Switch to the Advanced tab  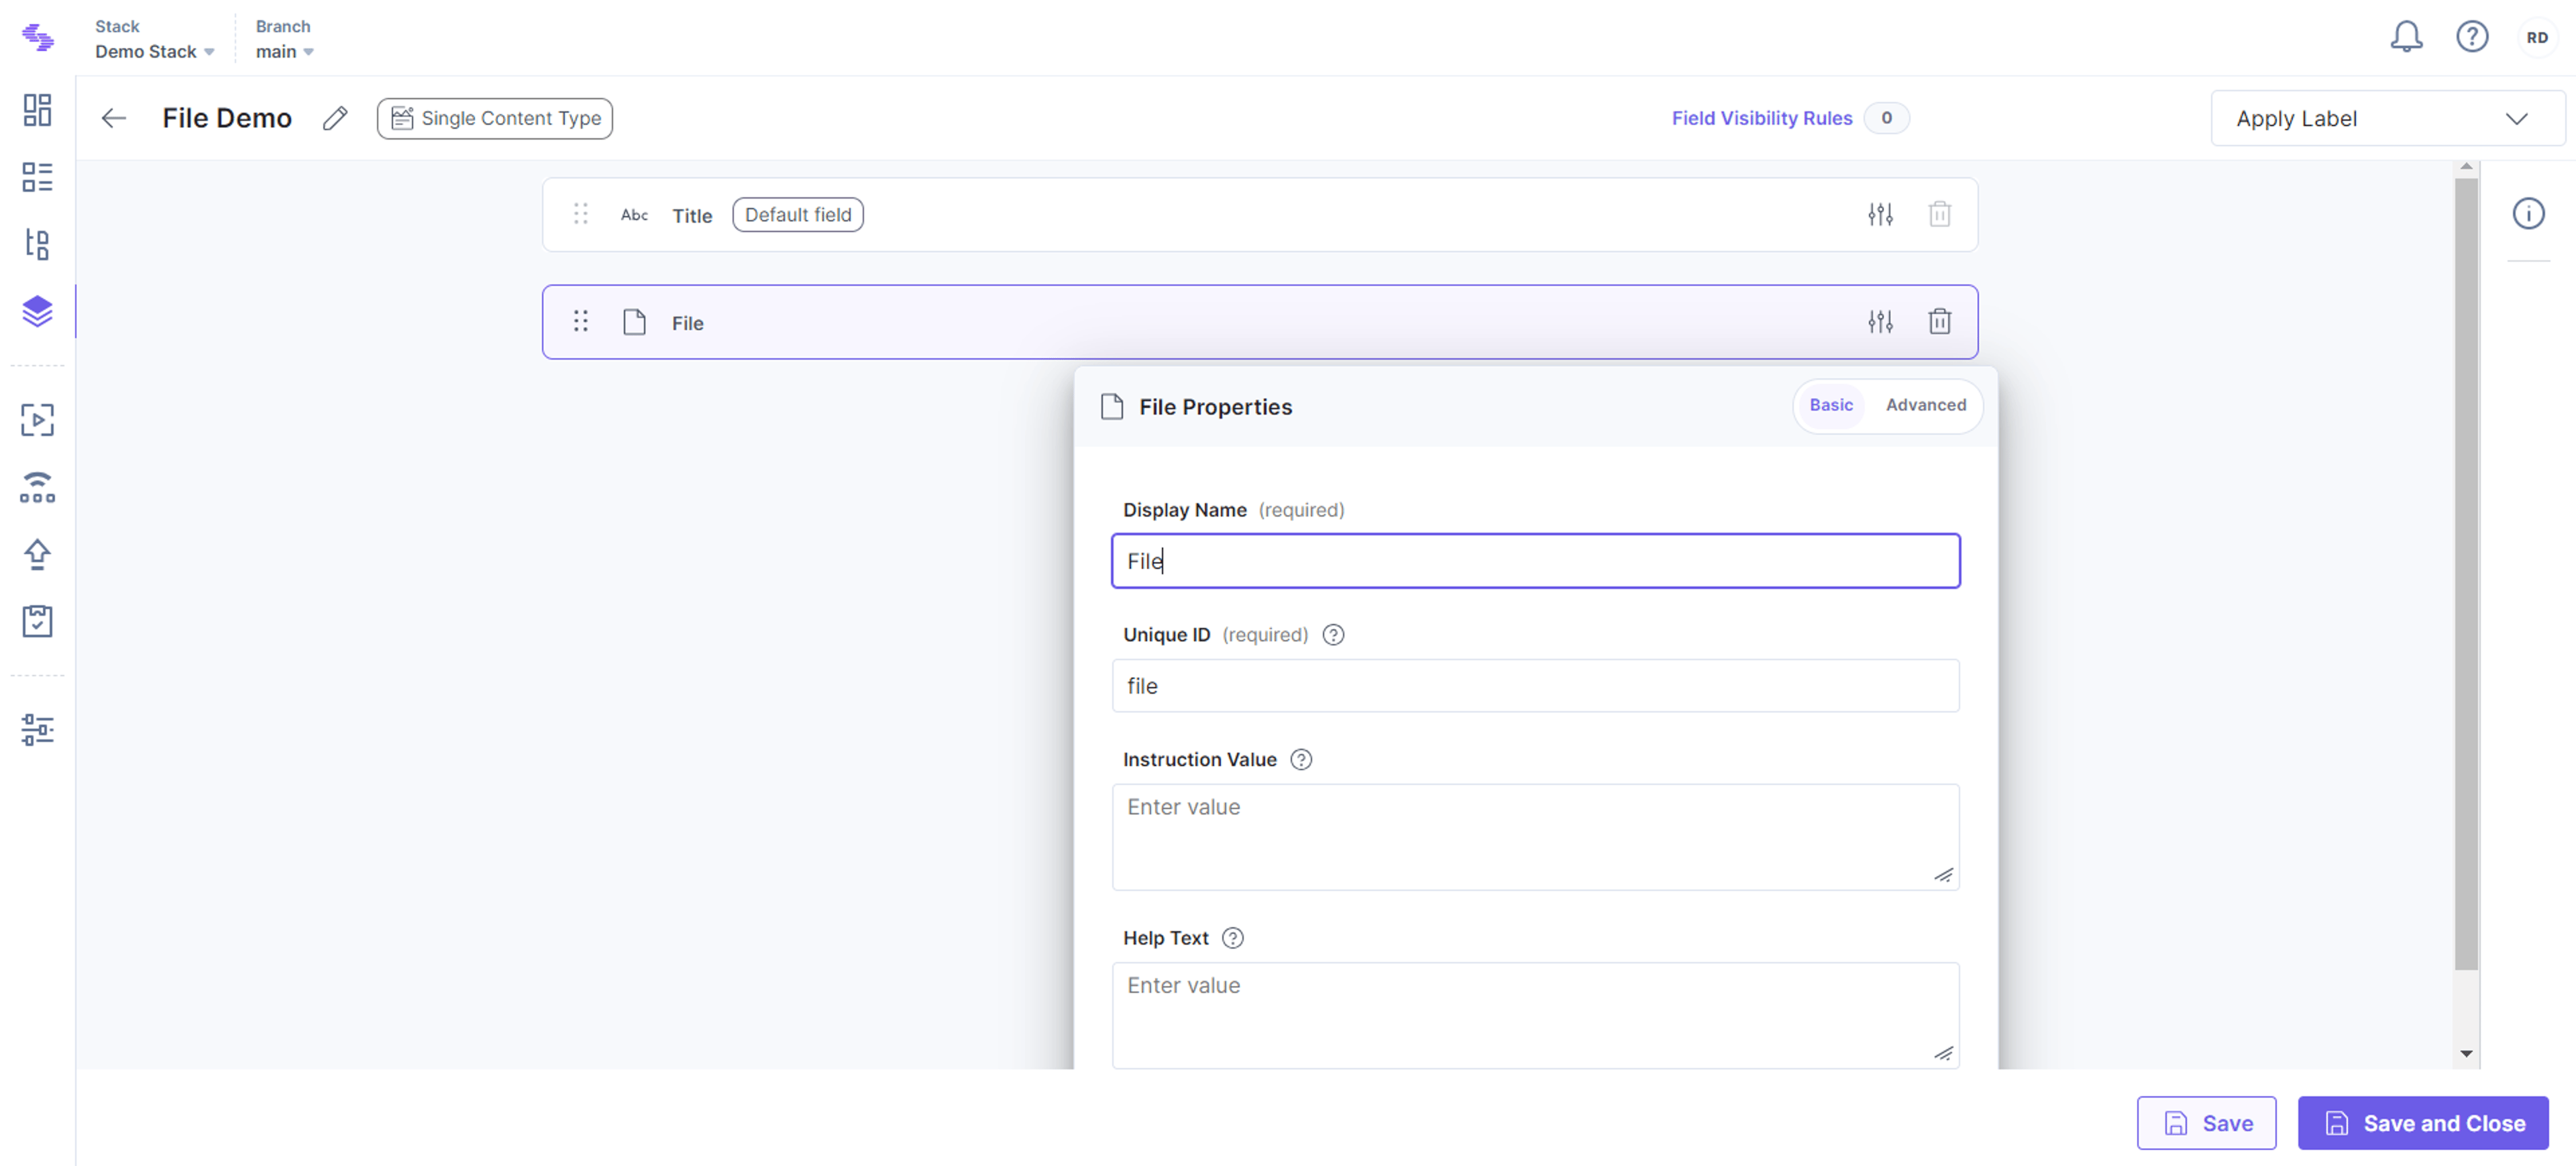tap(1925, 405)
